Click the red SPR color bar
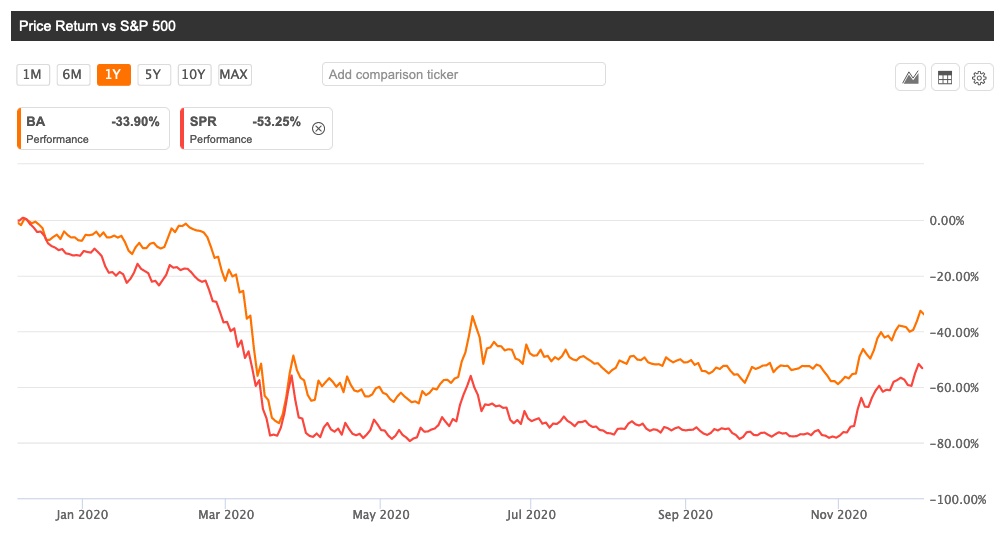Screen dimensions: 1003x547 click(x=182, y=129)
